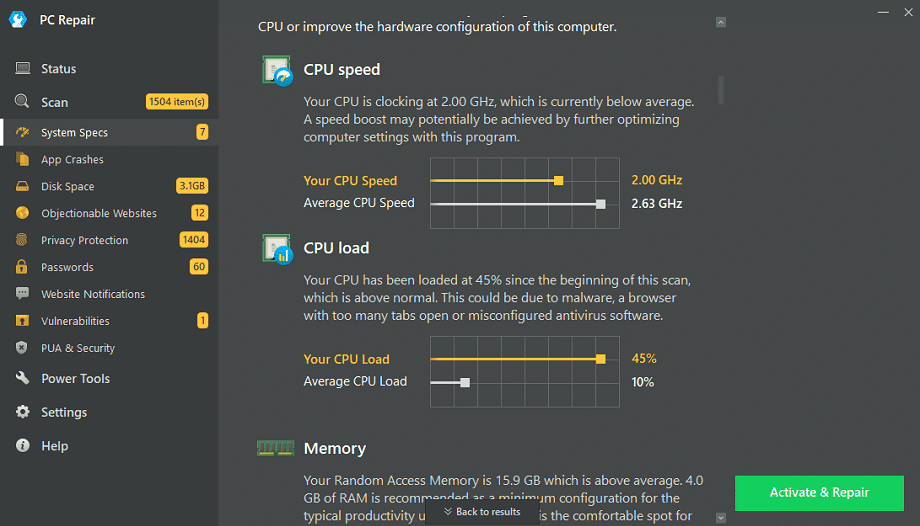Click the Help info icon

tap(22, 446)
